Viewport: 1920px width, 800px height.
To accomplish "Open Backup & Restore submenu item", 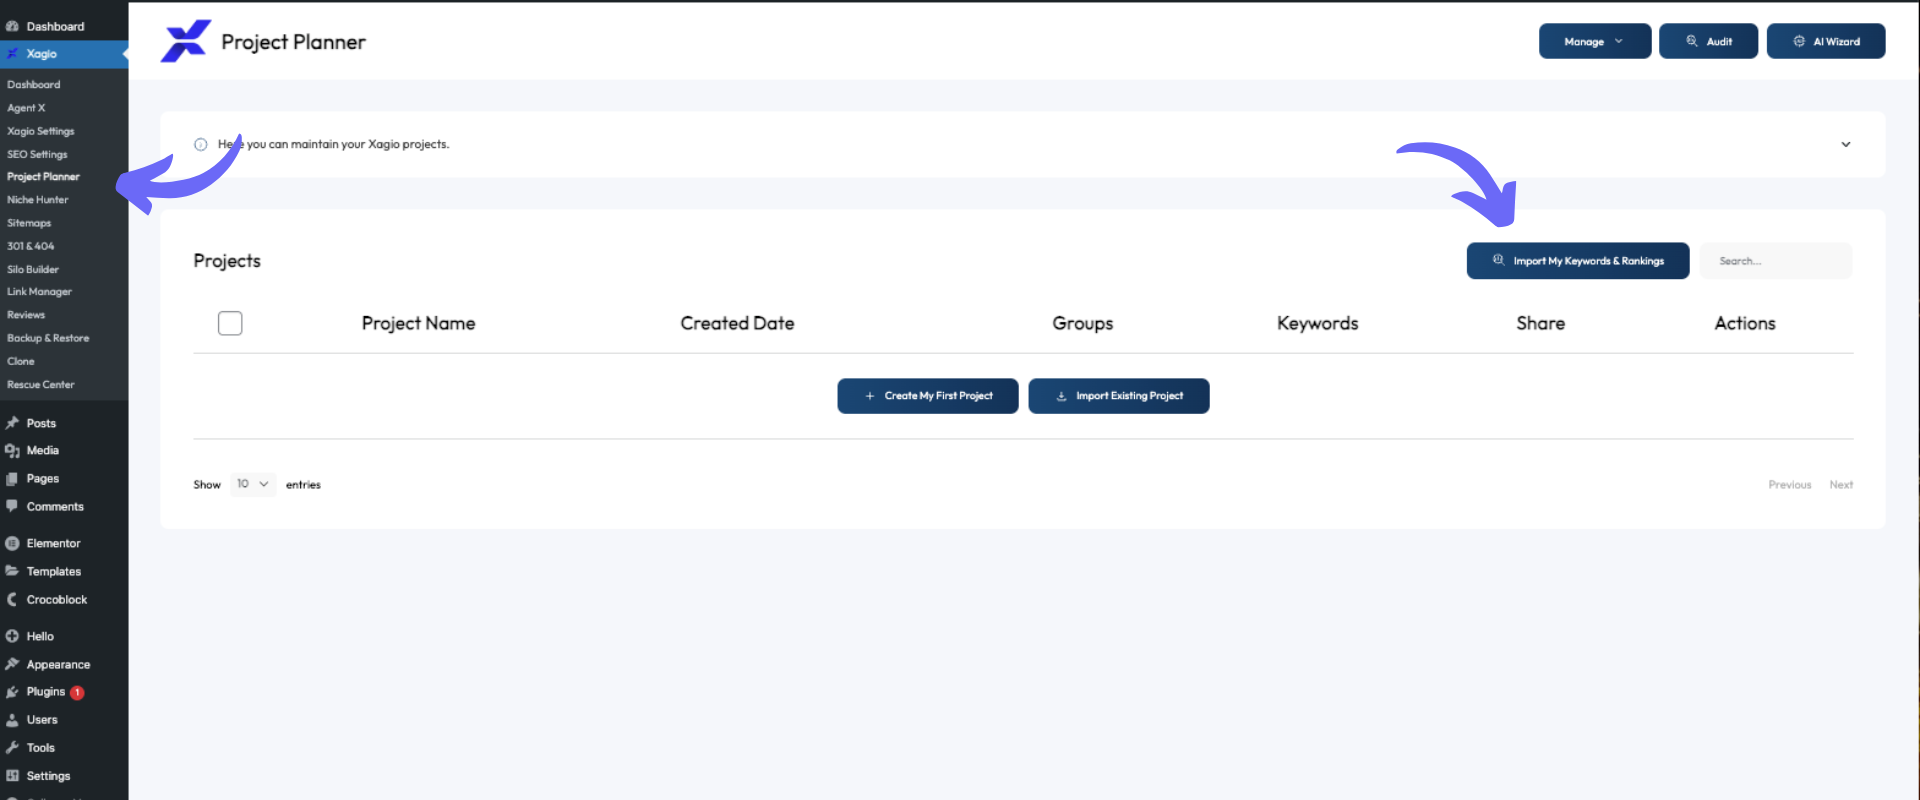I will point(48,338).
